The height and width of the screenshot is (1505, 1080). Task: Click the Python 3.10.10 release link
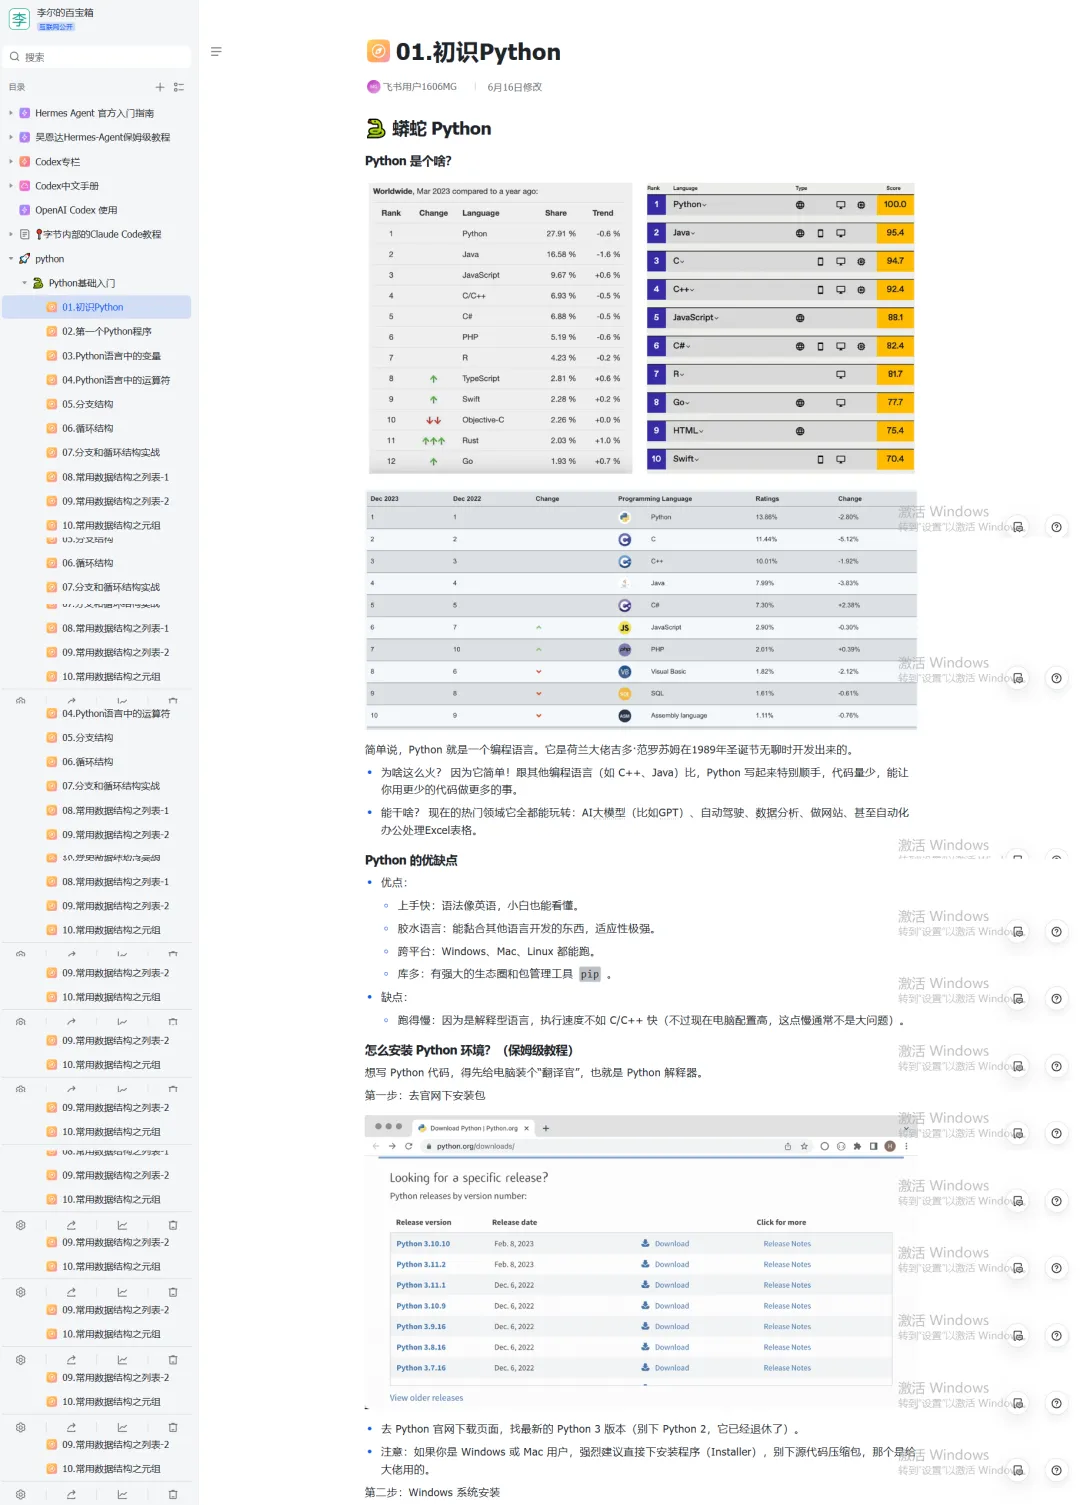[423, 1244]
